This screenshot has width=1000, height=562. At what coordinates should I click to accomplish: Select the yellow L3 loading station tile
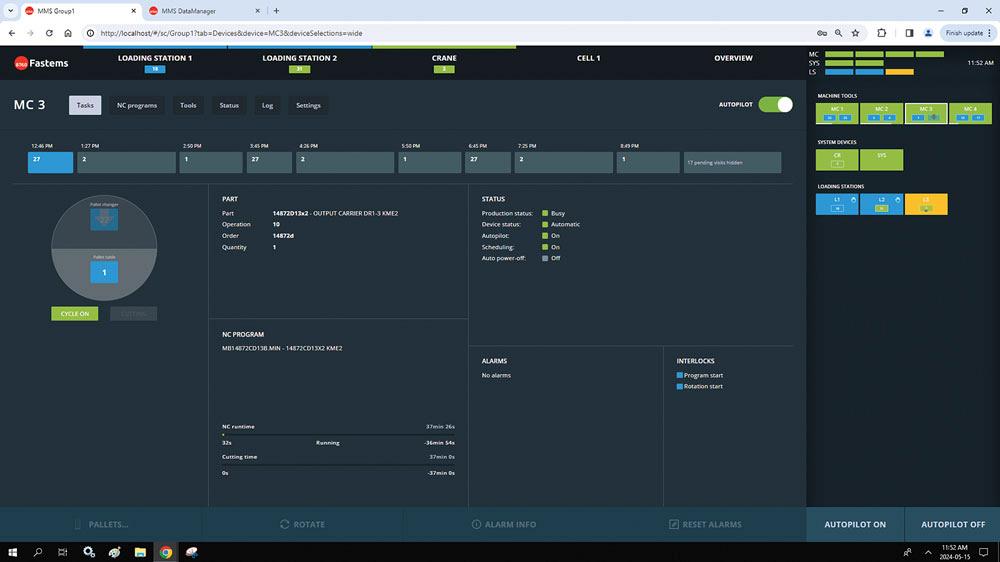click(x=926, y=204)
